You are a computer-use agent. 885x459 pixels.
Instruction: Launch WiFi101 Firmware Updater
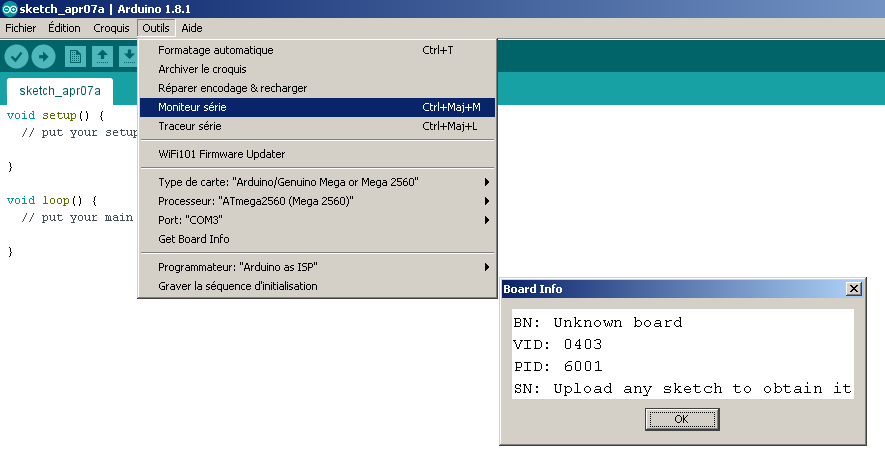pyautogui.click(x=317, y=154)
